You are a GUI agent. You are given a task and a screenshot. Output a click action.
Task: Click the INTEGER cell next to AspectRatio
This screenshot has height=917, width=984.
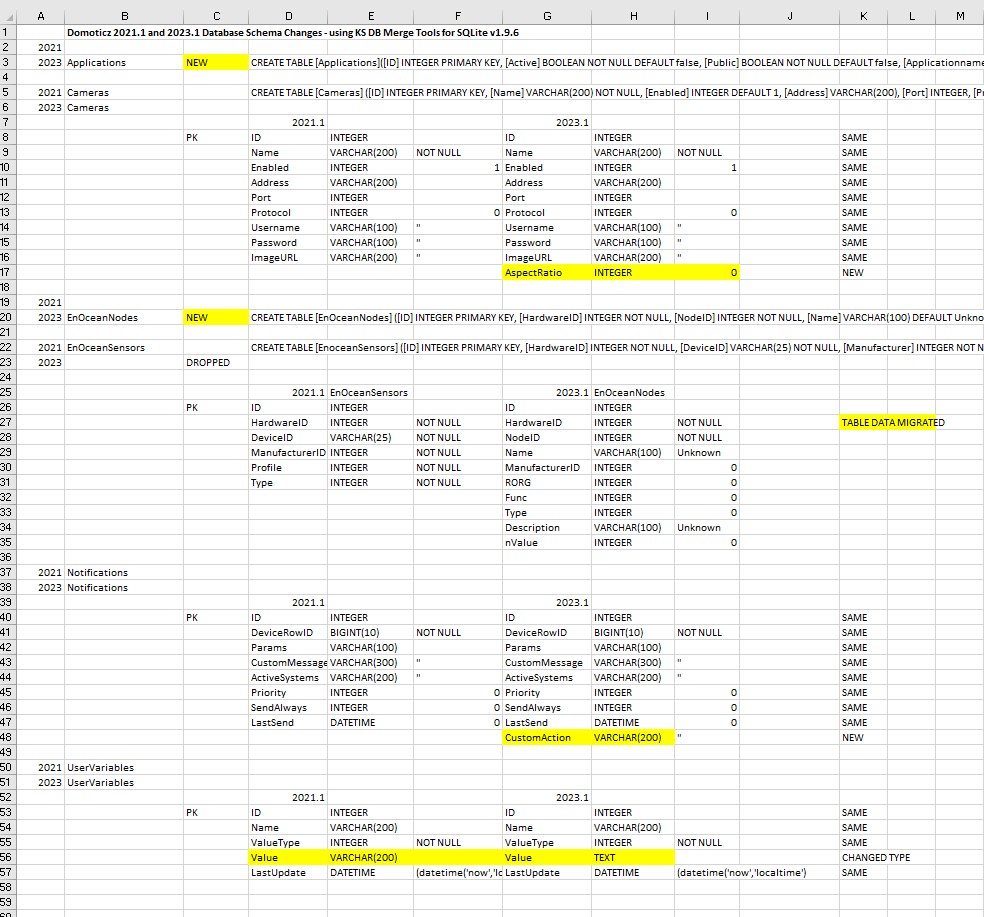click(x=633, y=272)
